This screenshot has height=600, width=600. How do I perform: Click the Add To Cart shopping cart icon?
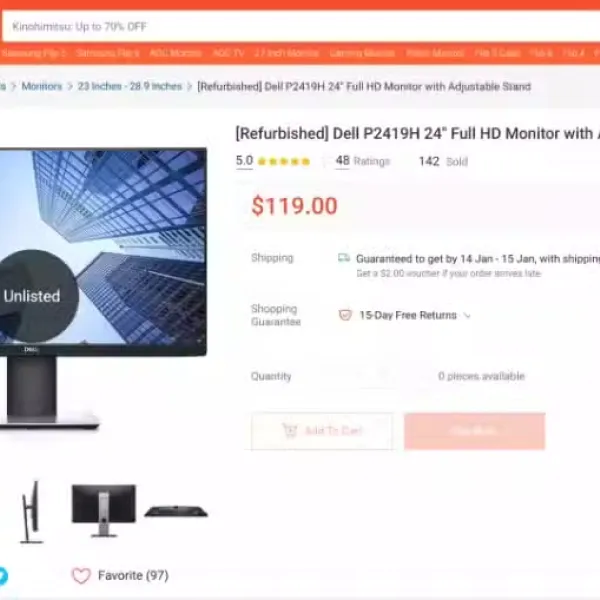[x=290, y=430]
